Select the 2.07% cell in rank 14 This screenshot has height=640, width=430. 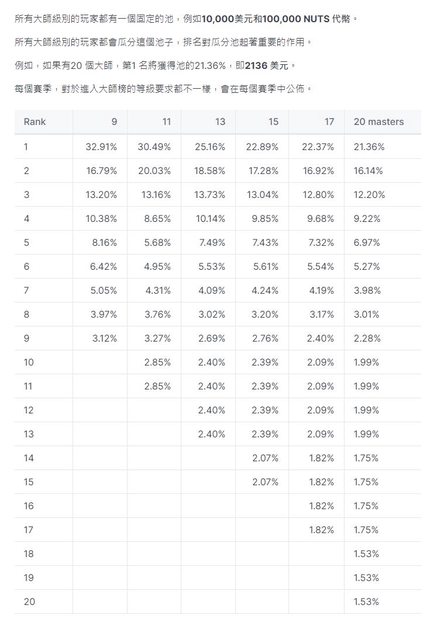(265, 458)
